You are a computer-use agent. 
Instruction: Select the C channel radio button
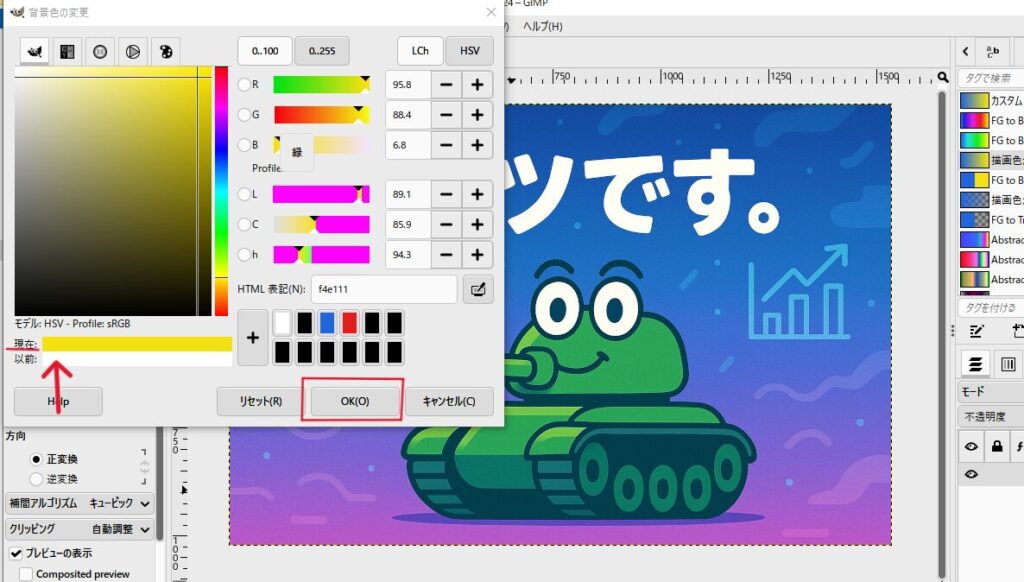click(x=244, y=225)
